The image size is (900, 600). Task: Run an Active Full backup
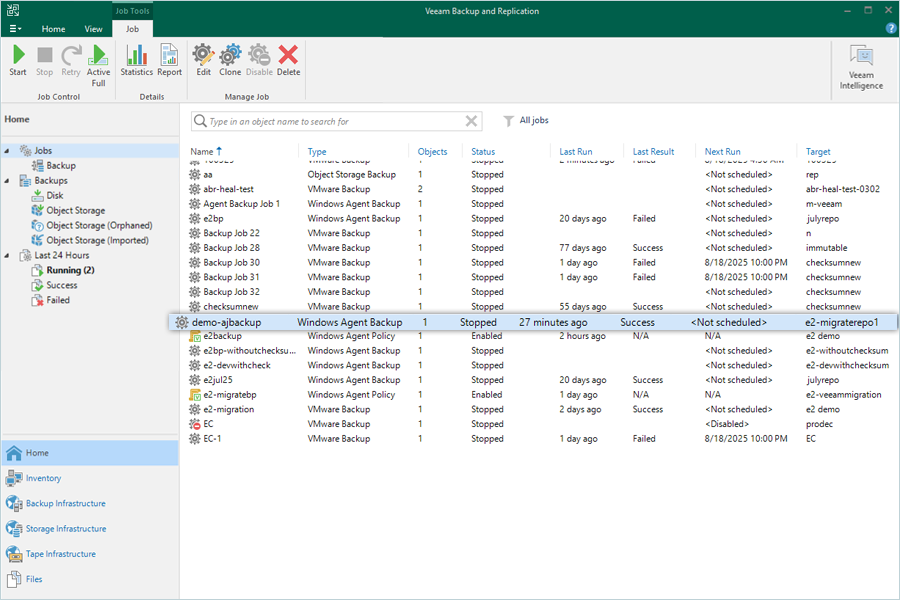pyautogui.click(x=98, y=65)
